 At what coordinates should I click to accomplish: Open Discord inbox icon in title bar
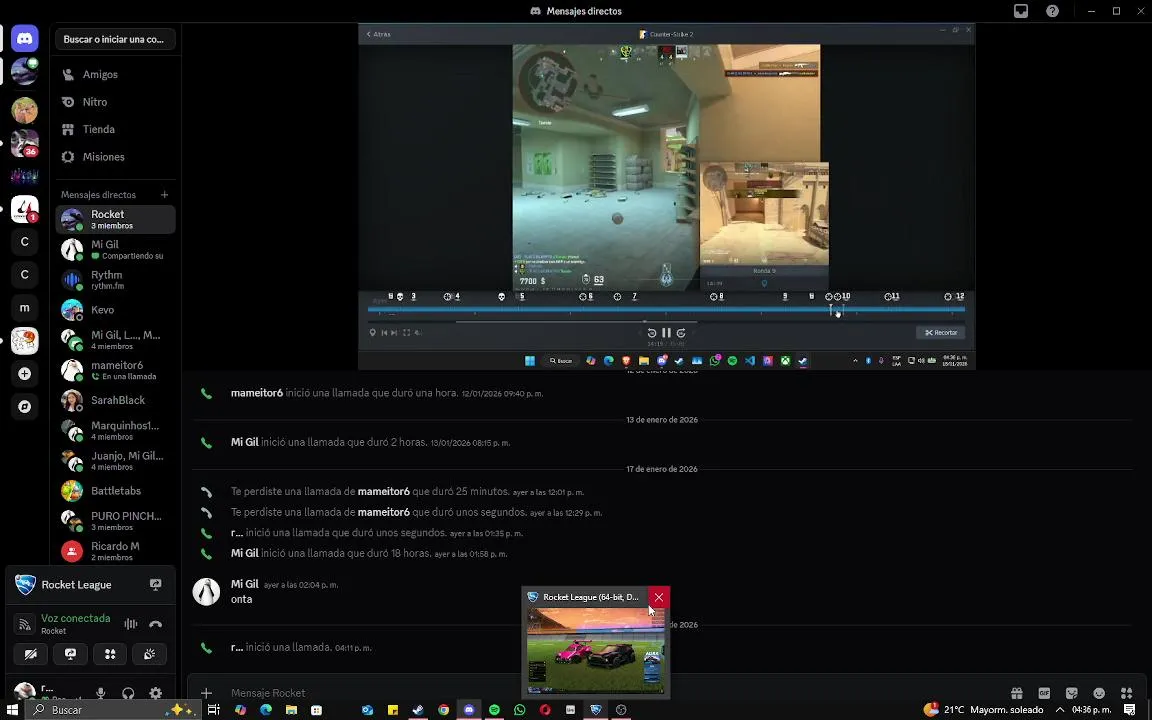[x=1021, y=11]
